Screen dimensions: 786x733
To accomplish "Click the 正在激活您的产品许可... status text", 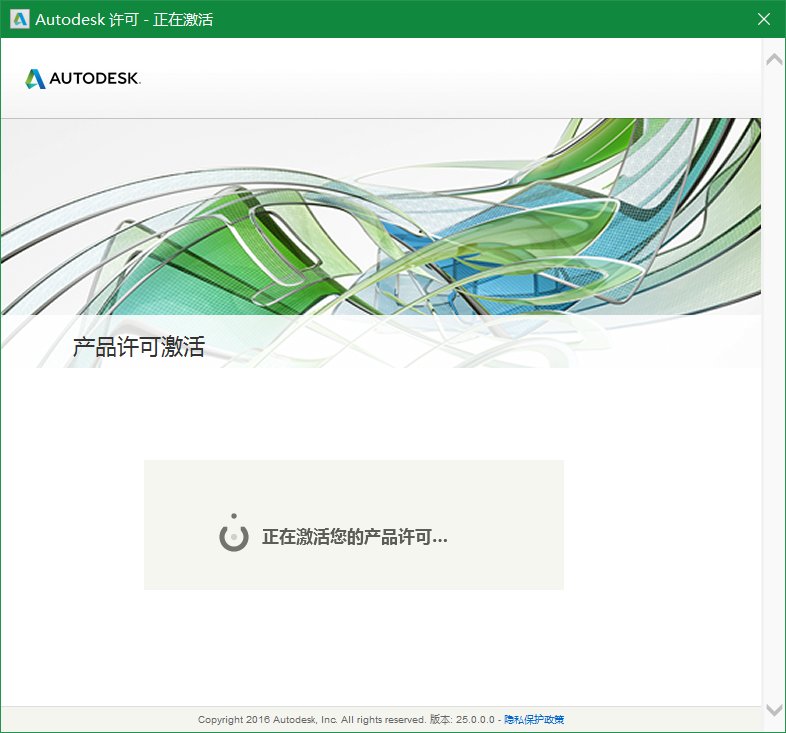I will tap(355, 537).
